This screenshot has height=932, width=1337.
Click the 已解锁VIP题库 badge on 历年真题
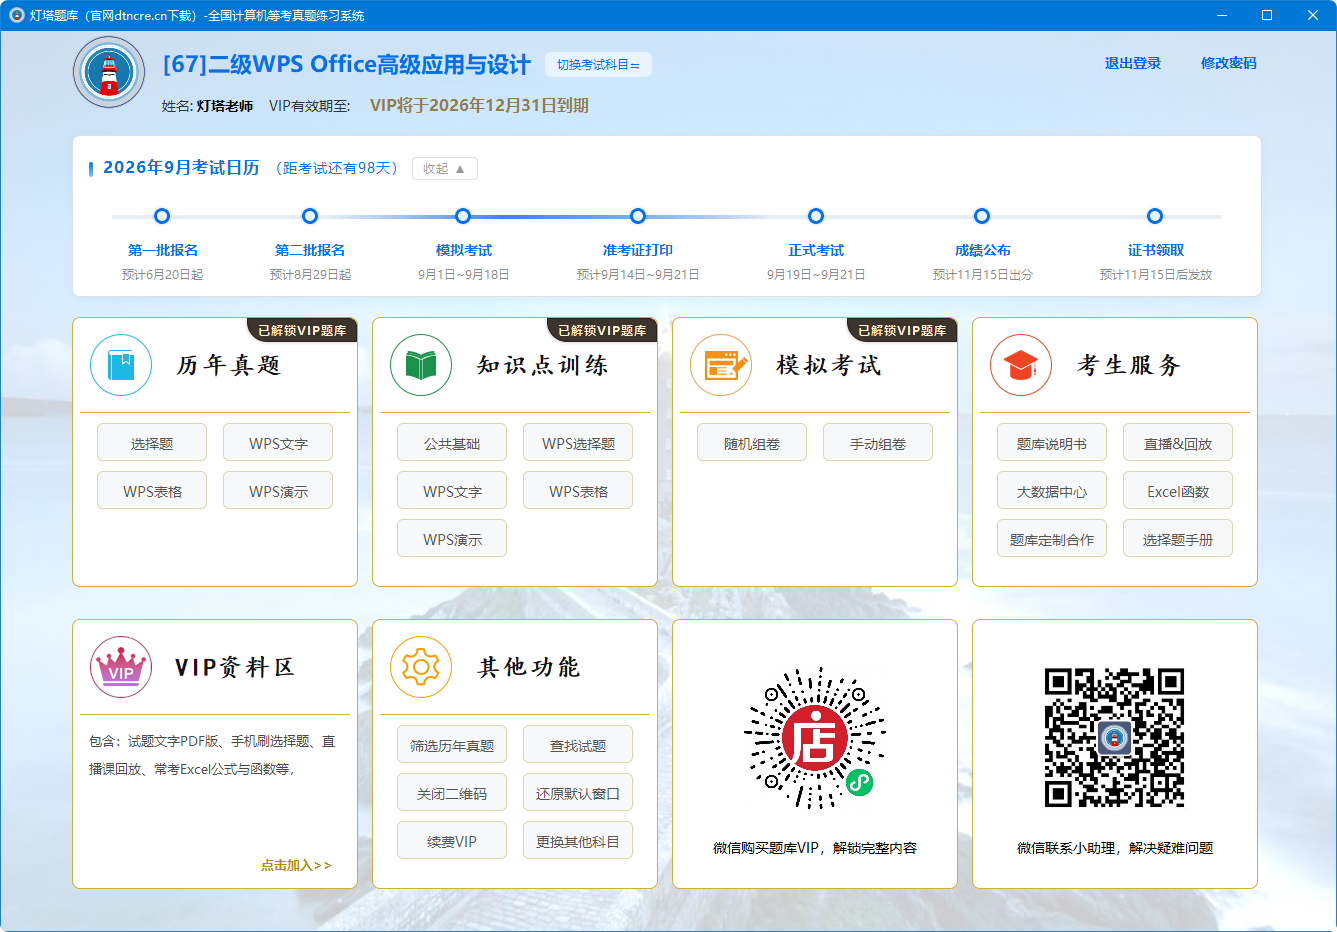pyautogui.click(x=302, y=330)
